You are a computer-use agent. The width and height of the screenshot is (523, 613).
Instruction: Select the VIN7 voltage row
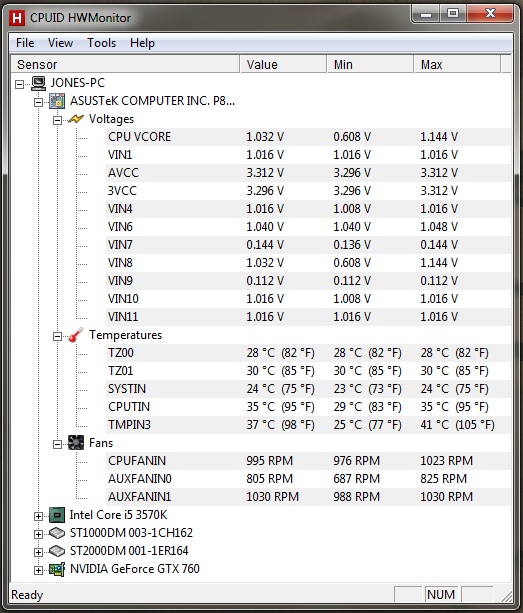[308, 245]
